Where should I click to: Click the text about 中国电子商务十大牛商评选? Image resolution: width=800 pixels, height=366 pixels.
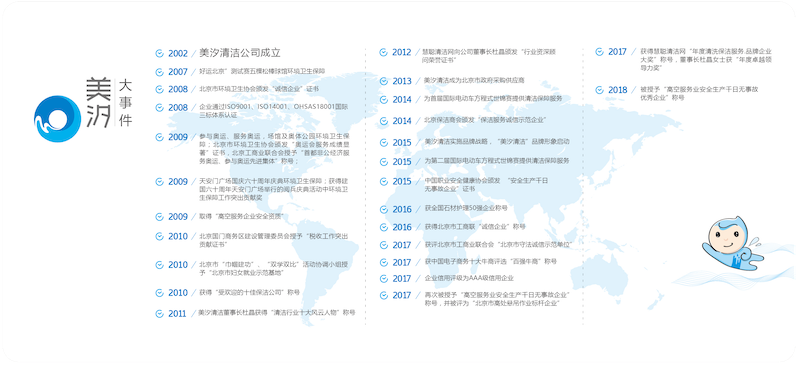click(490, 261)
